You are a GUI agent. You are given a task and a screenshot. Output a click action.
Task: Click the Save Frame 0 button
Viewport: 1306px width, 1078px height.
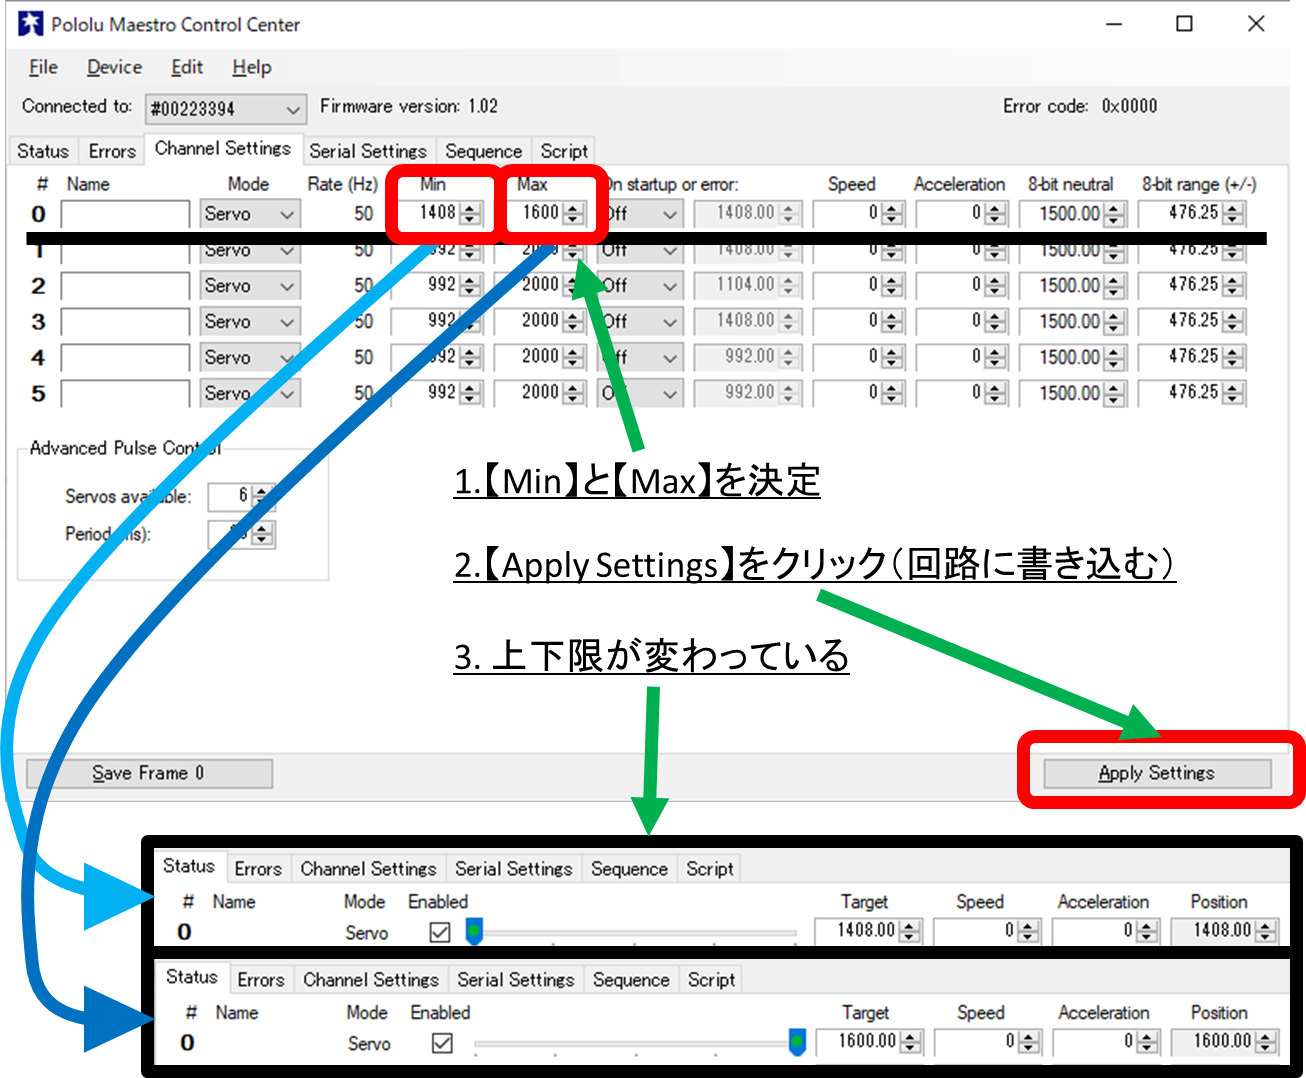pos(149,773)
